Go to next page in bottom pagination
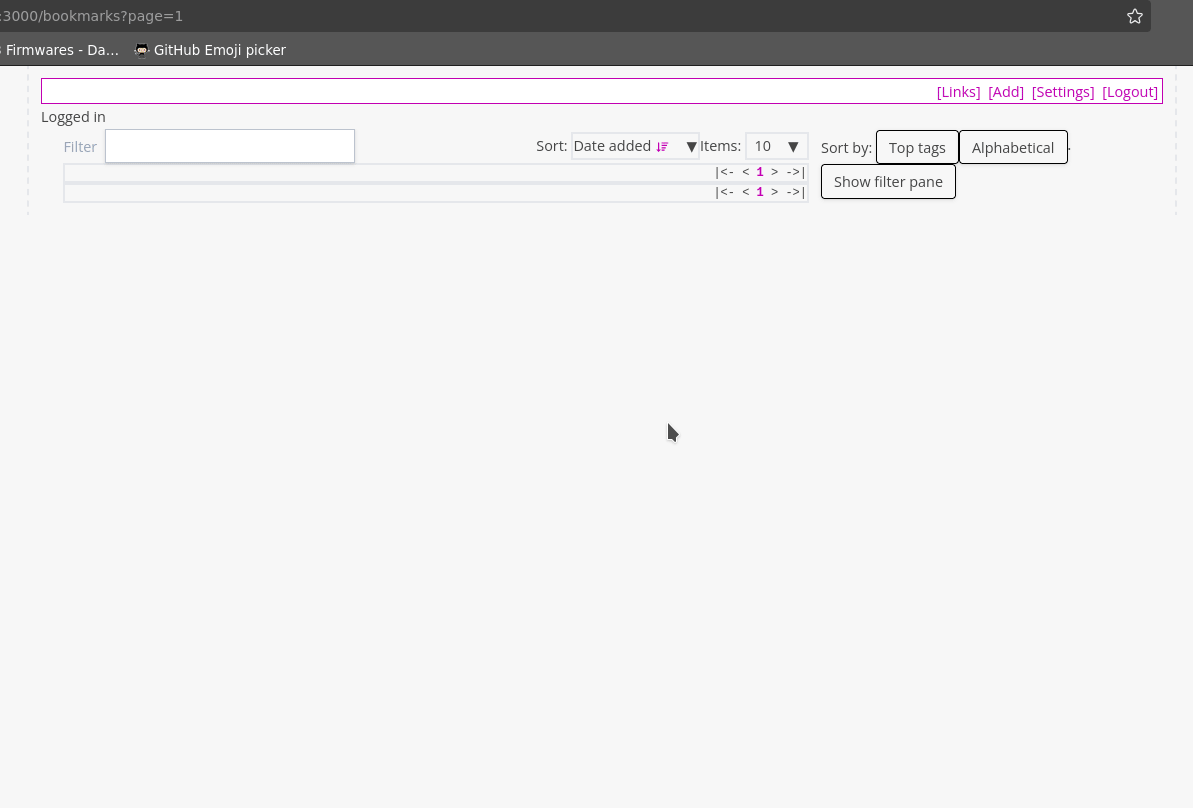Viewport: 1193px width, 808px height. pos(774,192)
